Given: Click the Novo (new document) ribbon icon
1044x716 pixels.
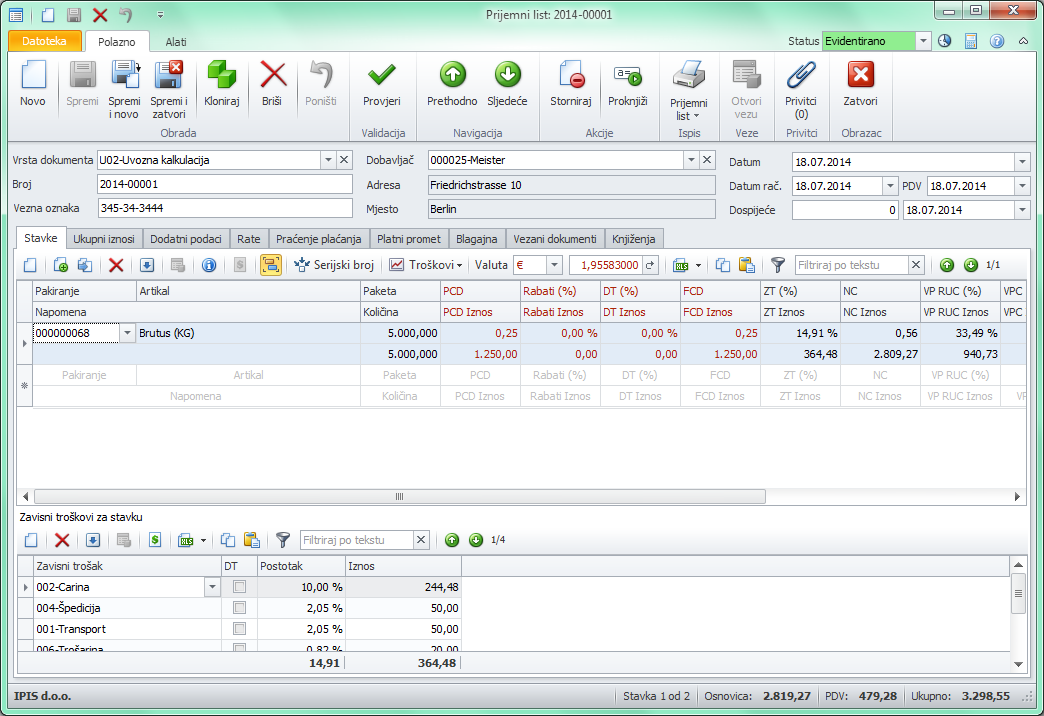Looking at the screenshot, I should coord(33,75).
